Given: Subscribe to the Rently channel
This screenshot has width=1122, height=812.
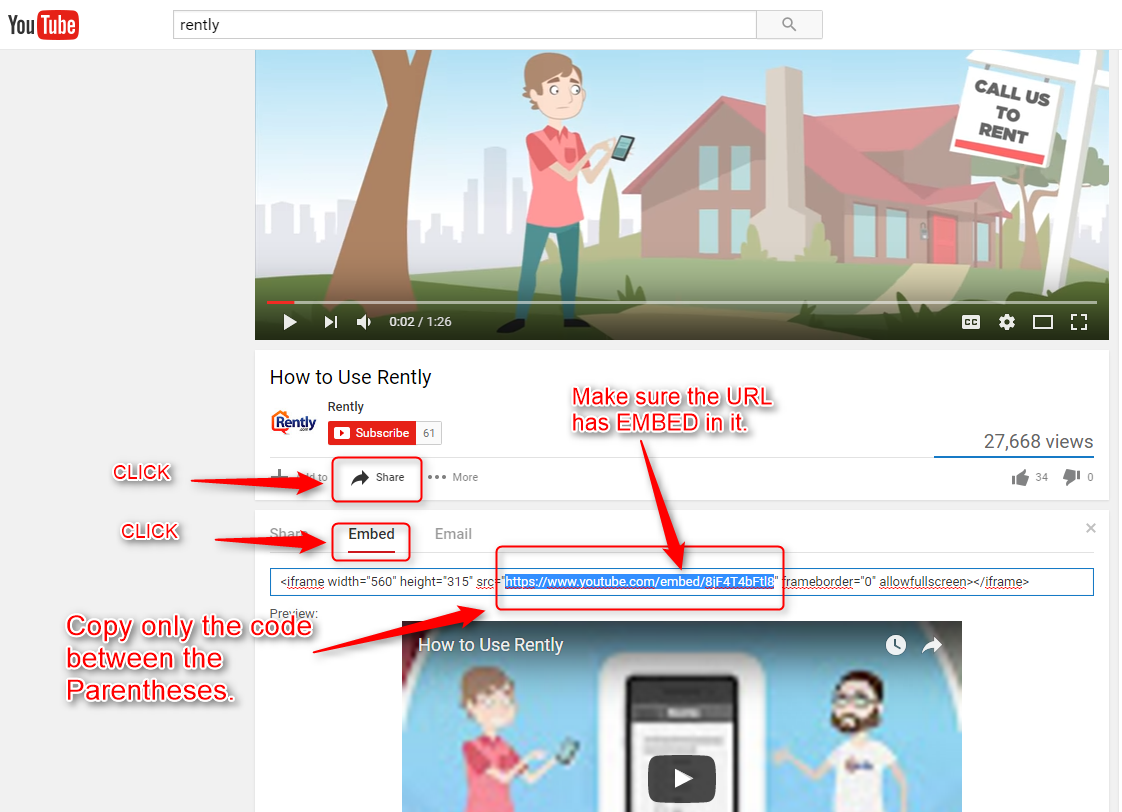Looking at the screenshot, I should [370, 433].
